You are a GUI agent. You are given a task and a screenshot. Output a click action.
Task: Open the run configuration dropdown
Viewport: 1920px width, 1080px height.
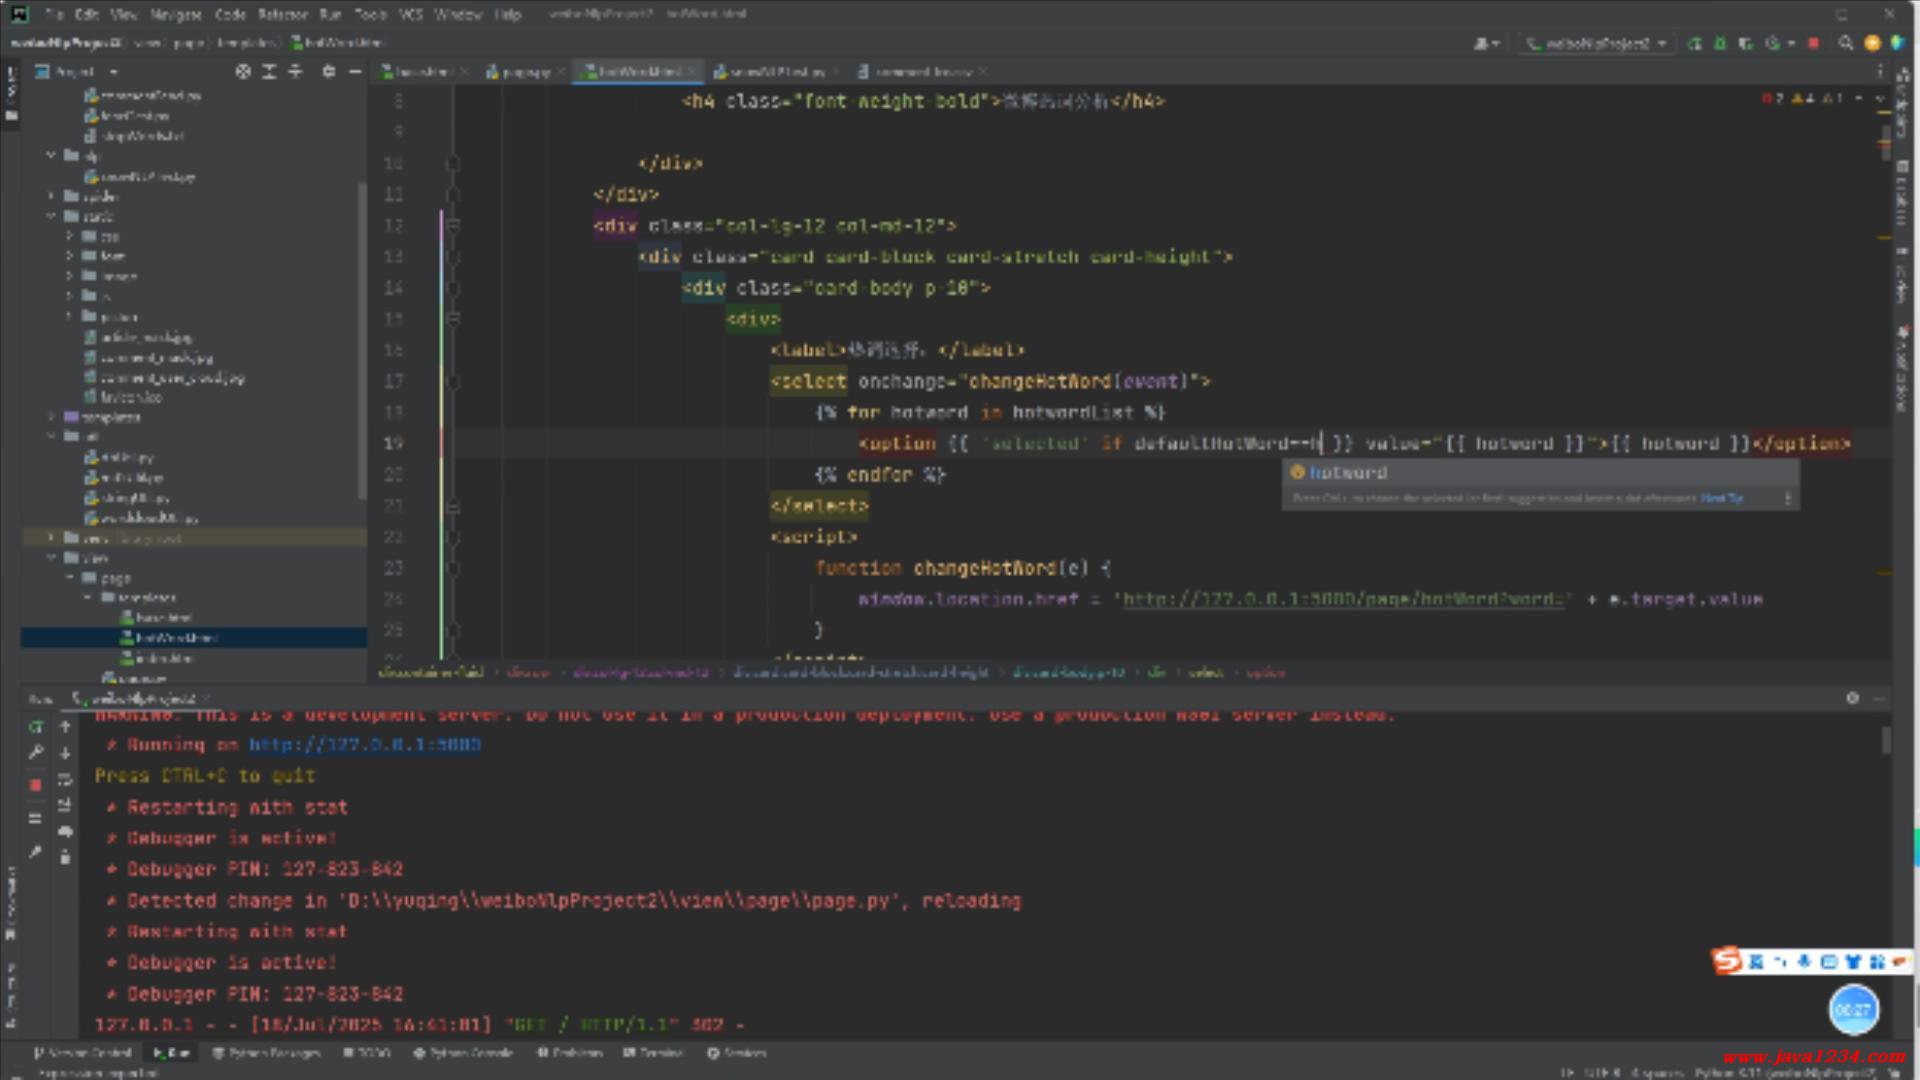1597,43
